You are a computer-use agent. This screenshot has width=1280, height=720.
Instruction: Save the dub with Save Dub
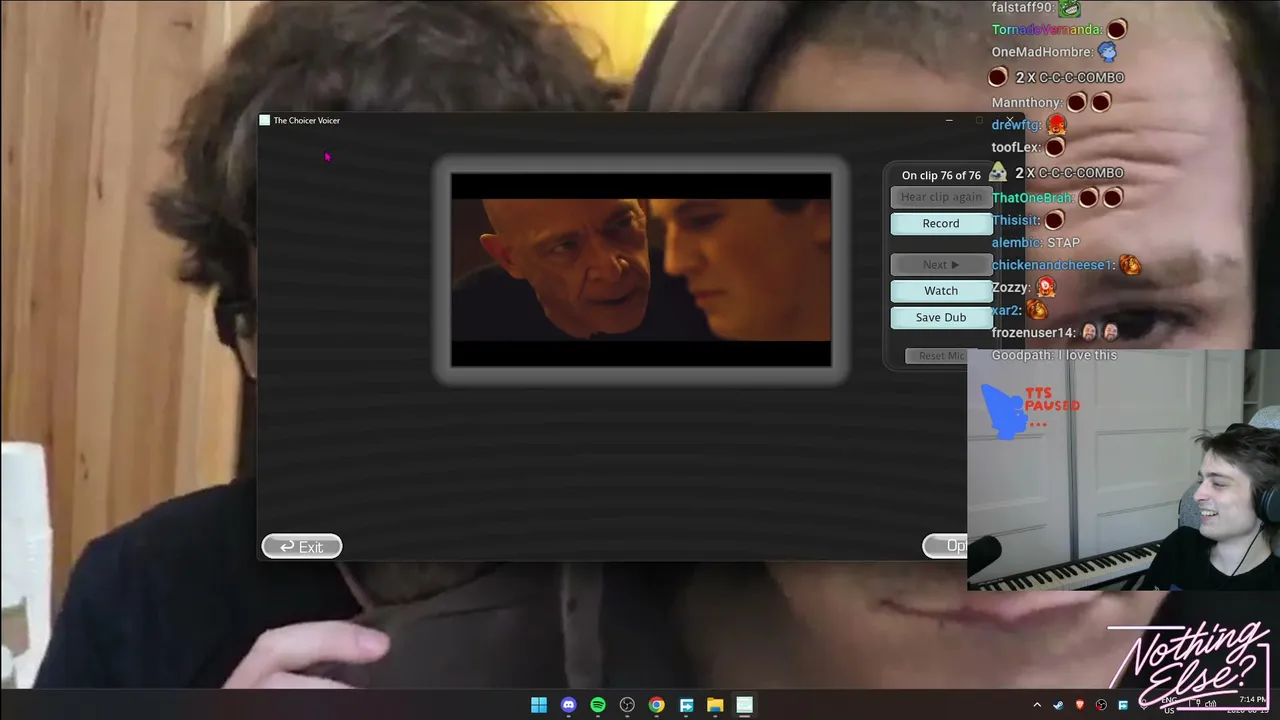pyautogui.click(x=941, y=317)
